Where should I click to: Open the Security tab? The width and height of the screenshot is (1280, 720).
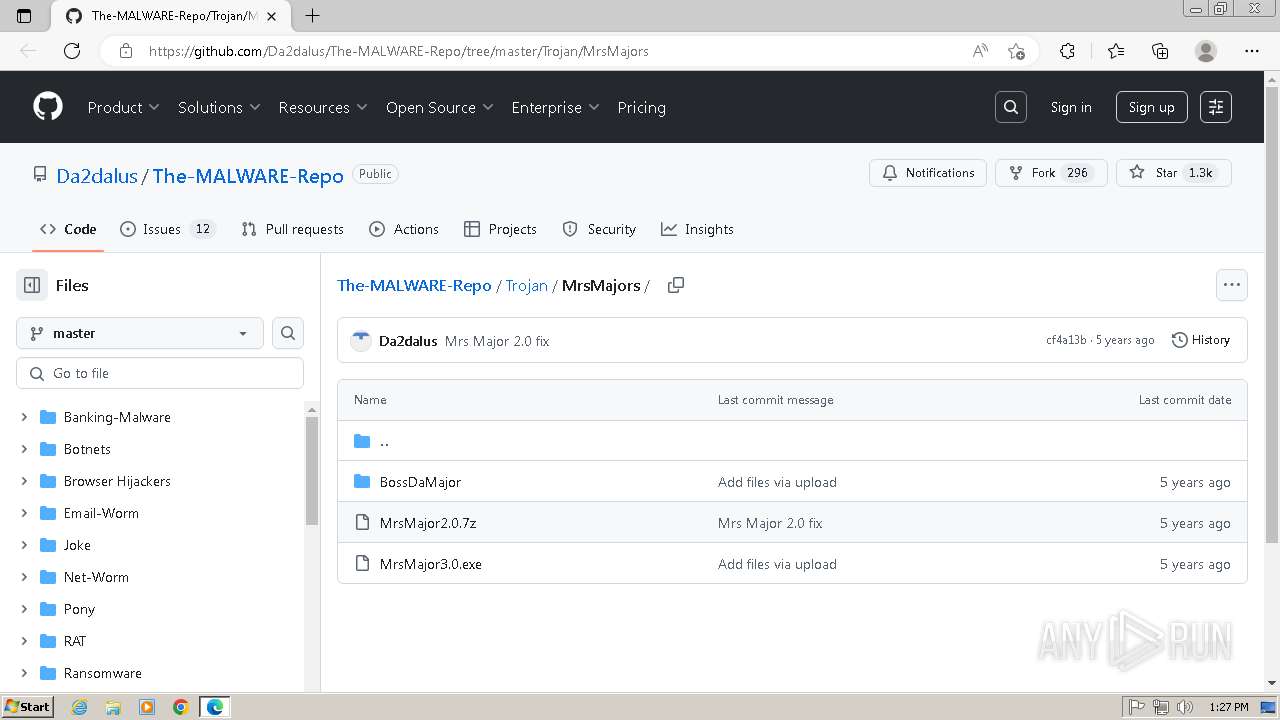click(x=599, y=229)
